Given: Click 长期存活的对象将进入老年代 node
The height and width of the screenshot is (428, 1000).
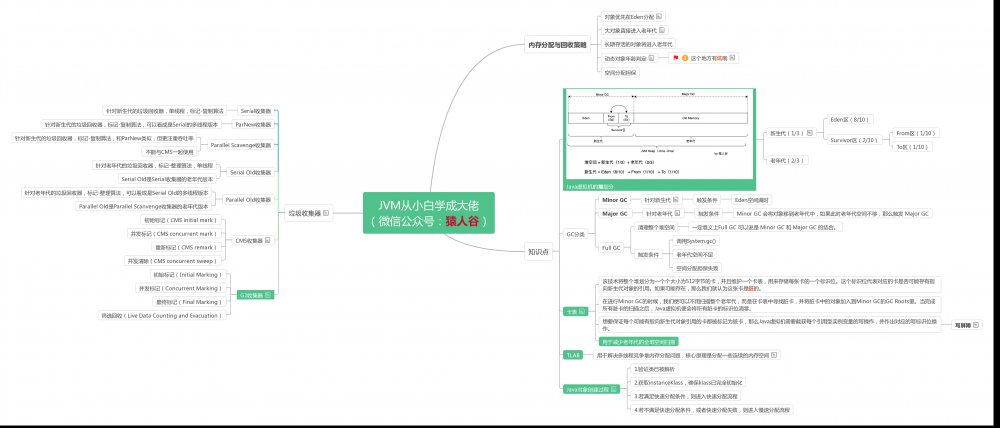Looking at the screenshot, I should (638, 44).
